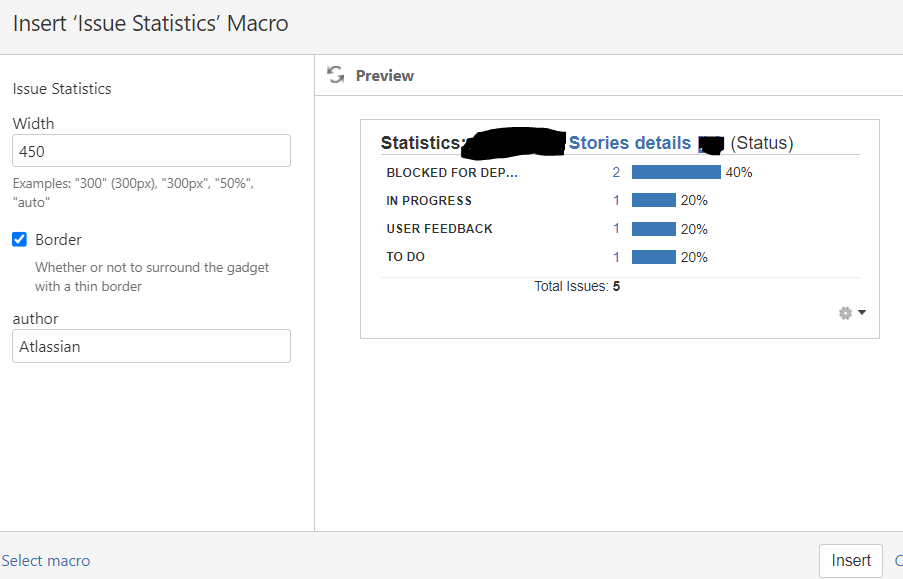
Task: Click the BLOCKED FOR DEP issue count 2
Action: [617, 172]
